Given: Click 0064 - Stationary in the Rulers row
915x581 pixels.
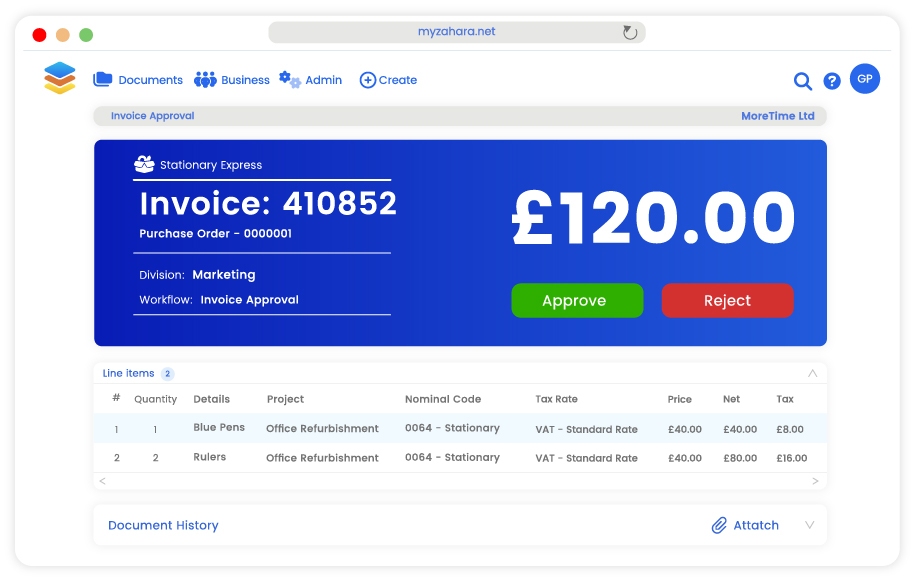Looking at the screenshot, I should [452, 457].
